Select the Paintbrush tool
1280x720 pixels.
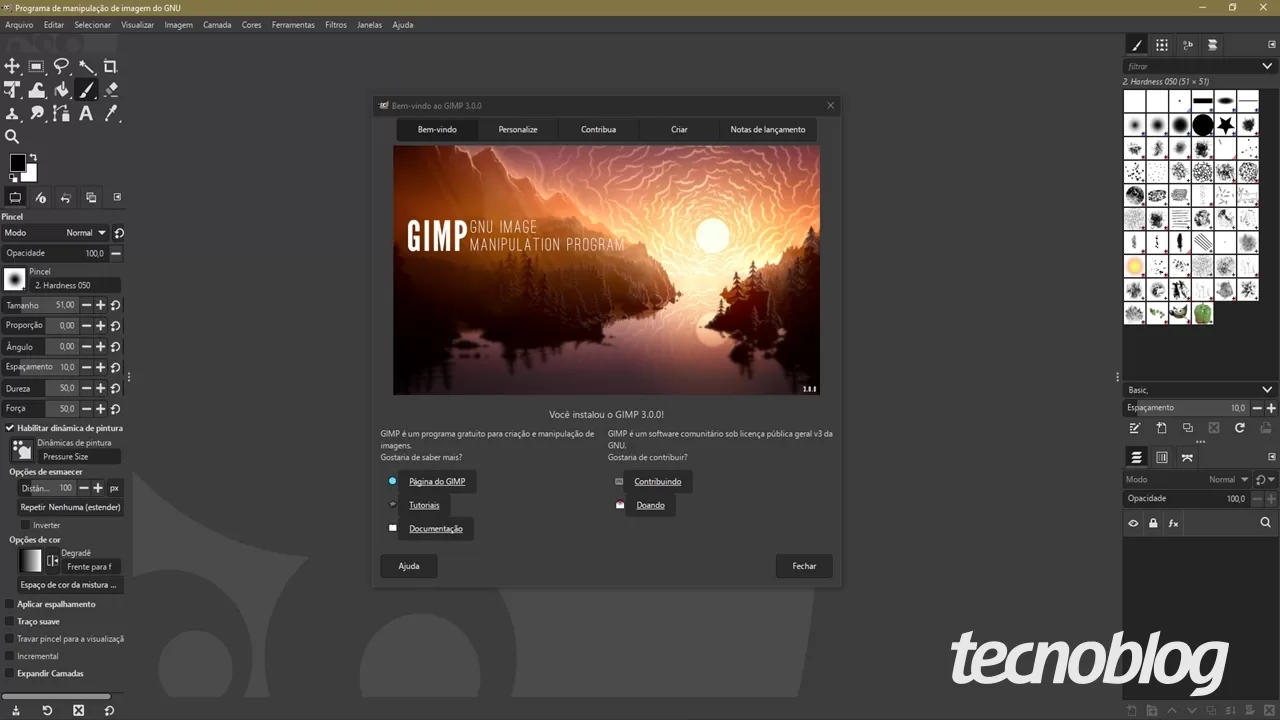click(x=87, y=90)
